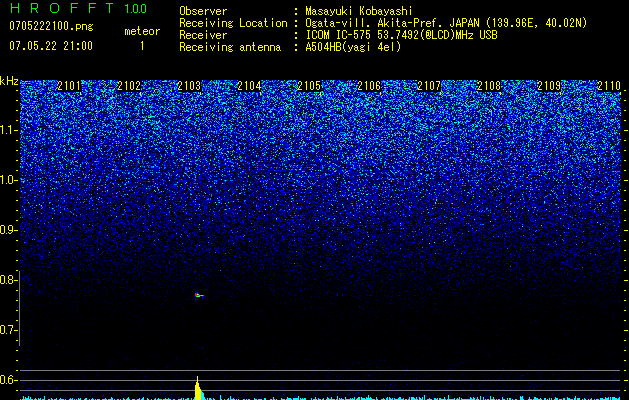Viewport: 629px width, 400px height.
Task: Click the kHz axis unit label
Action: 9,81
